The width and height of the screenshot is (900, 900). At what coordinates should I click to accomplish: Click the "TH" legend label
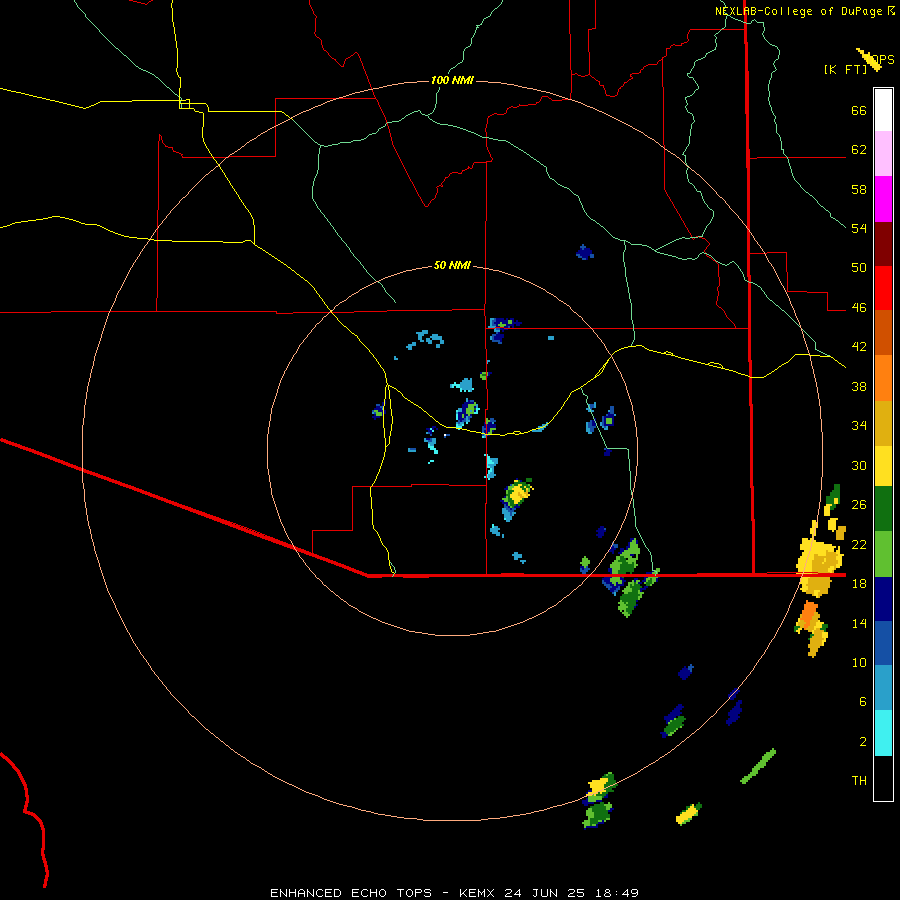[x=859, y=780]
